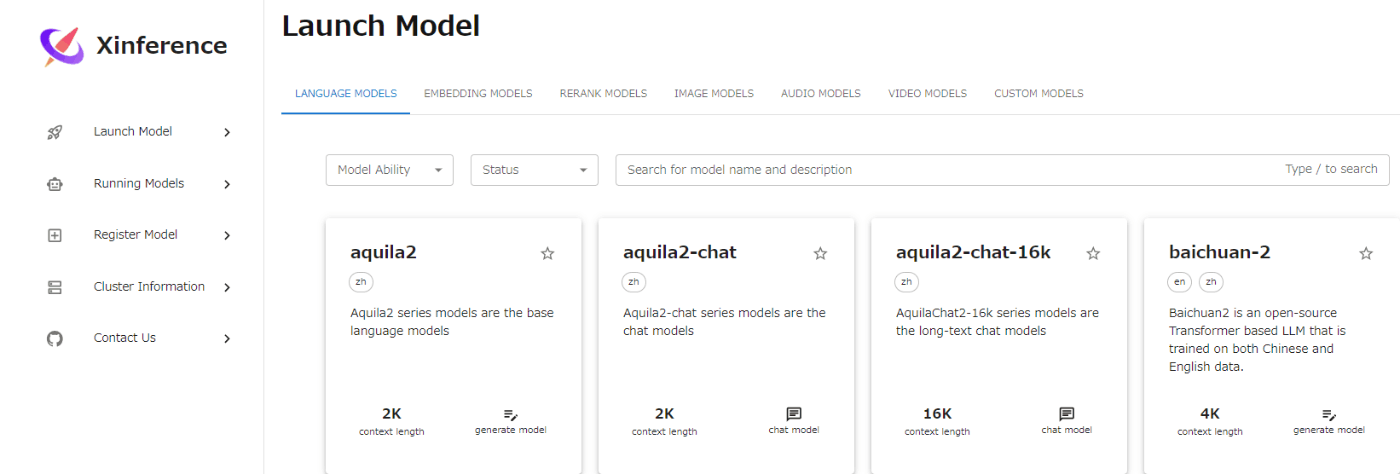Image resolution: width=1400 pixels, height=474 pixels.
Task: Star the aquila2-chat model card
Action: pyautogui.click(x=820, y=253)
